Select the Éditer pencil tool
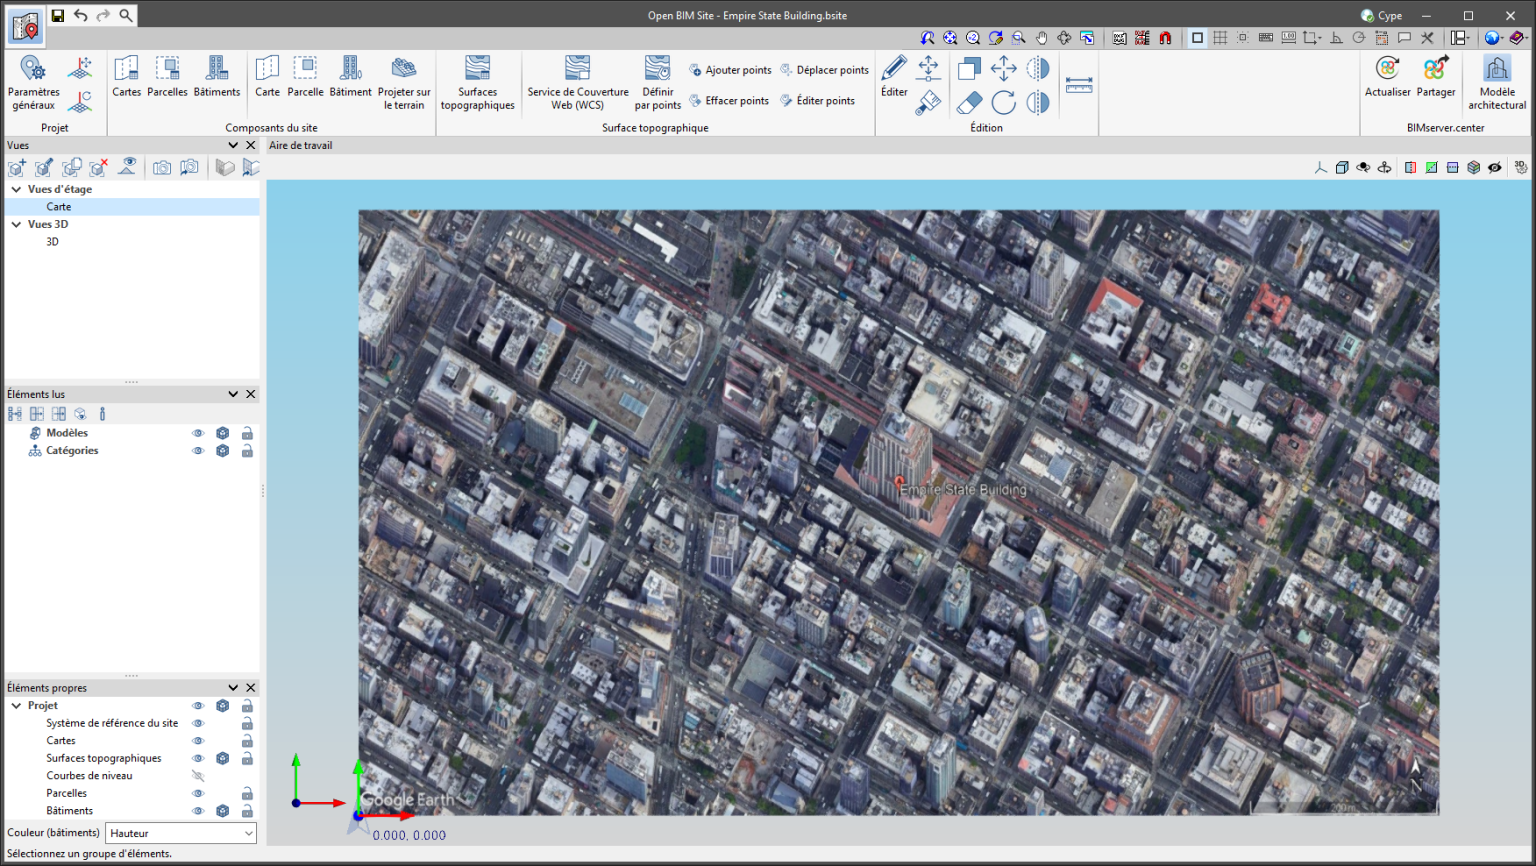This screenshot has width=1536, height=866. tap(894, 76)
